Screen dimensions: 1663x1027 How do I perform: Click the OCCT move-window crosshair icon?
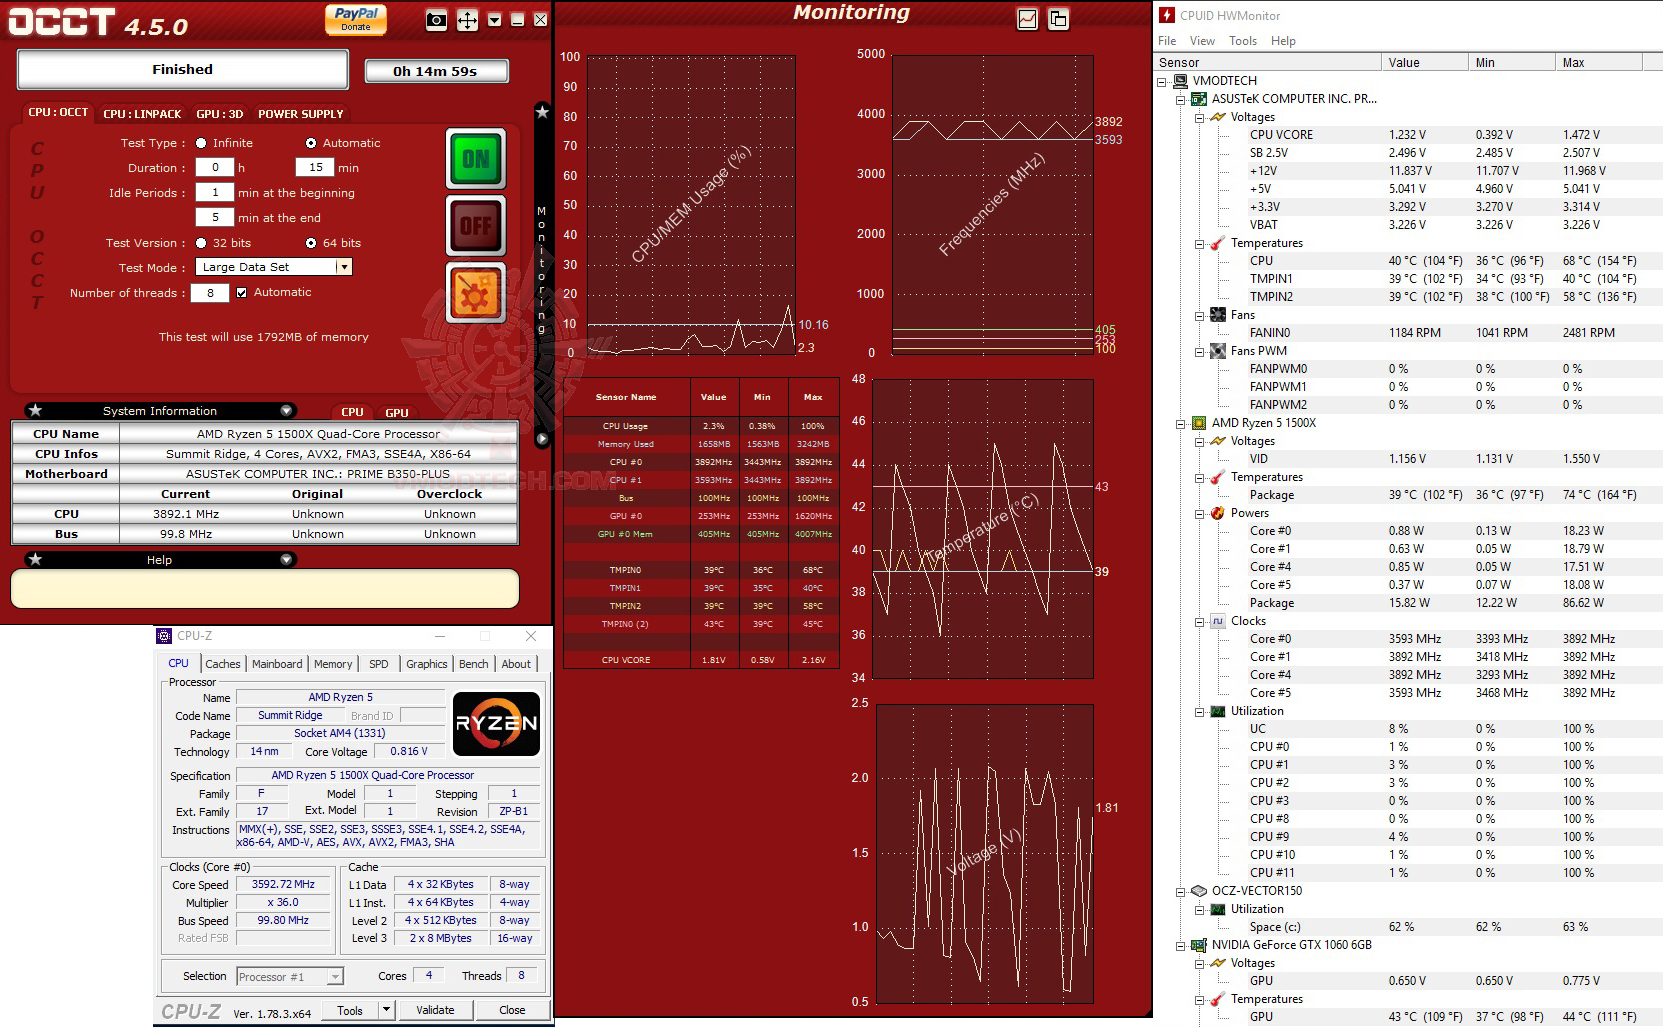467,20
